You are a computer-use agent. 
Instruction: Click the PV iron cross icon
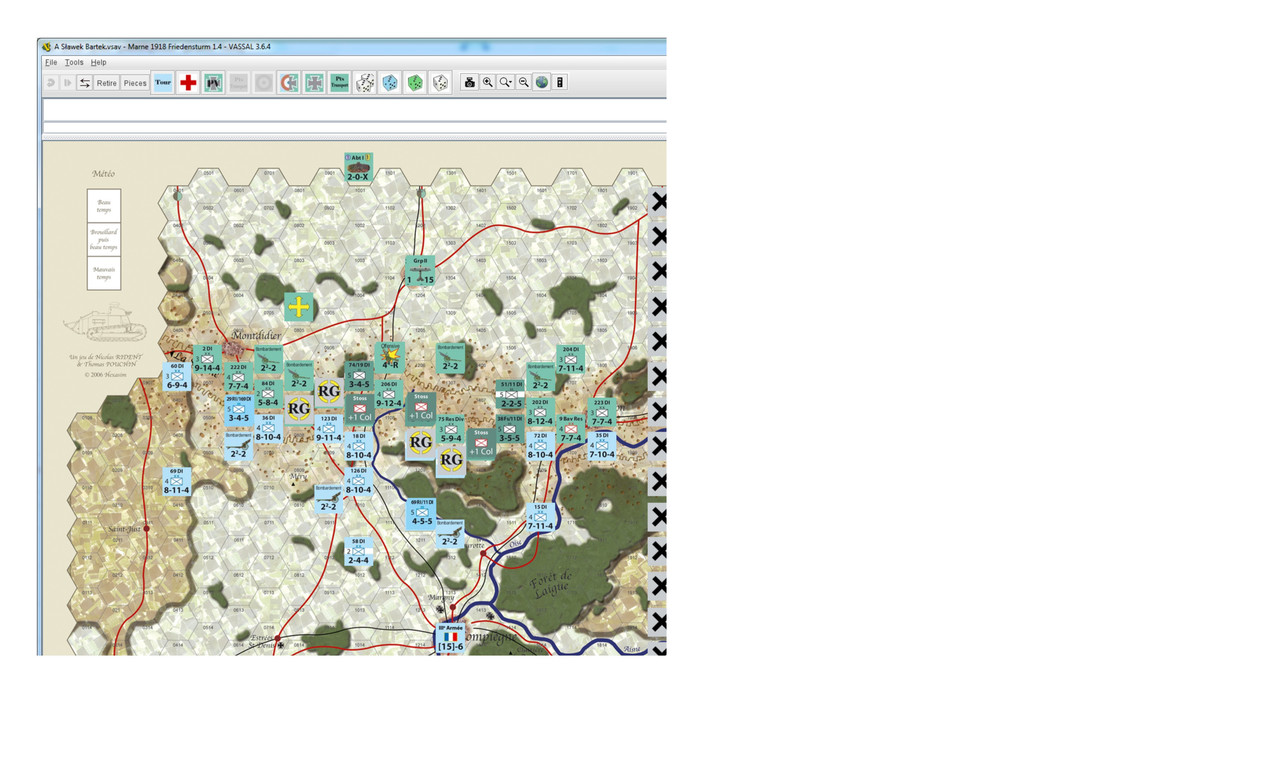coord(213,83)
